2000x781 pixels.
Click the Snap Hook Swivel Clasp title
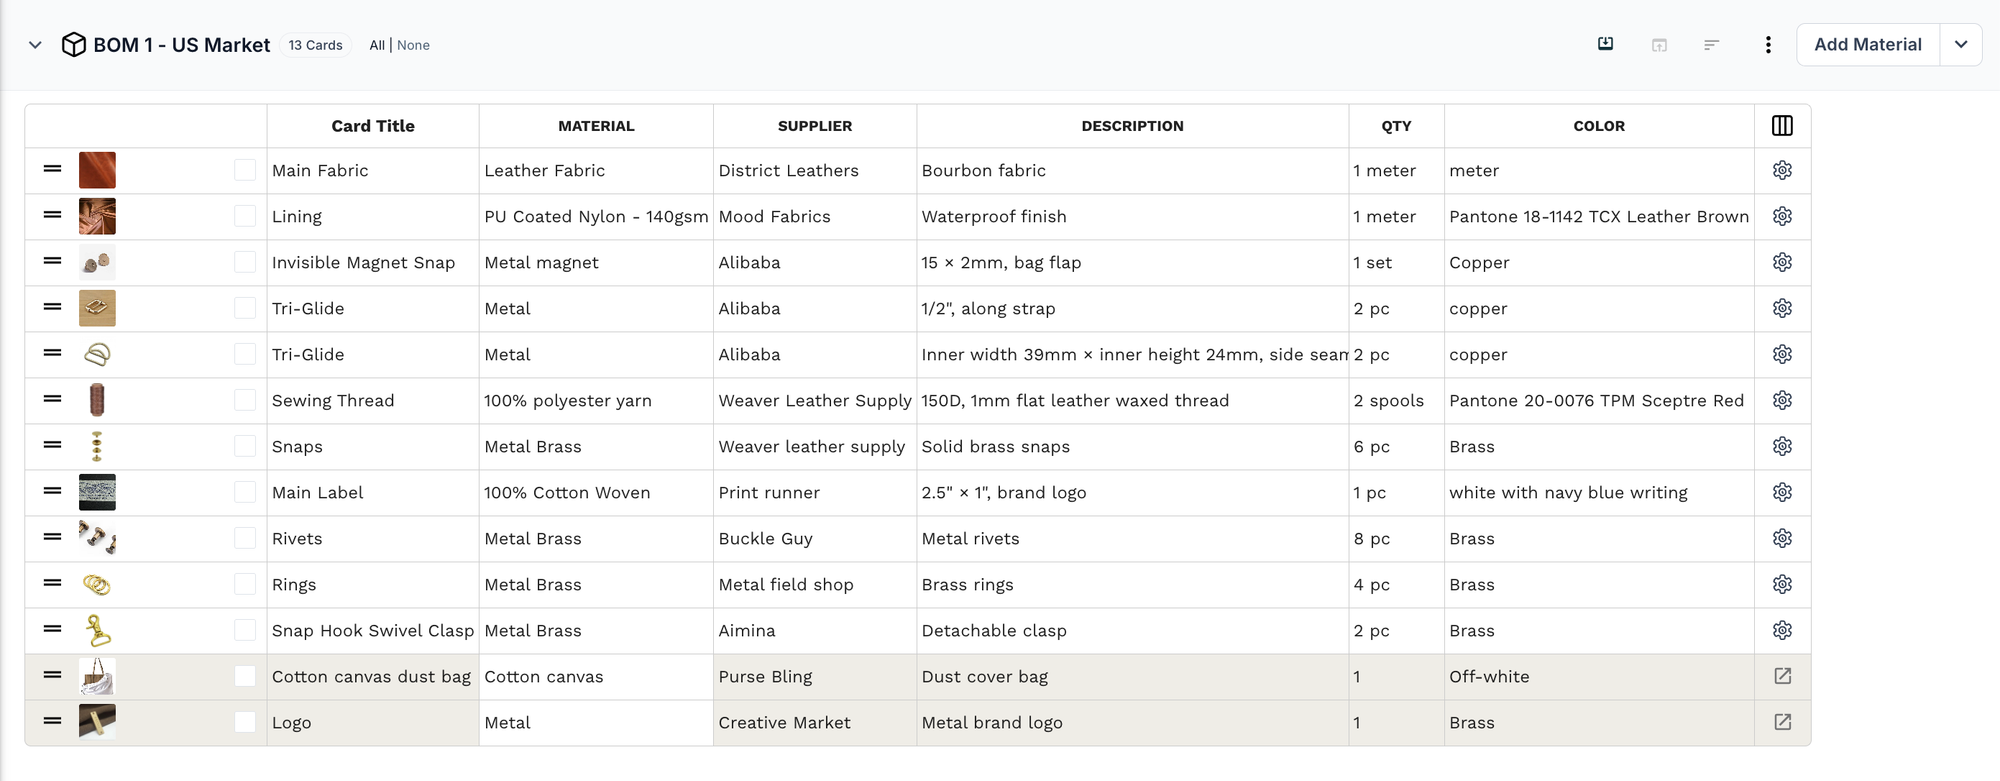coord(373,631)
